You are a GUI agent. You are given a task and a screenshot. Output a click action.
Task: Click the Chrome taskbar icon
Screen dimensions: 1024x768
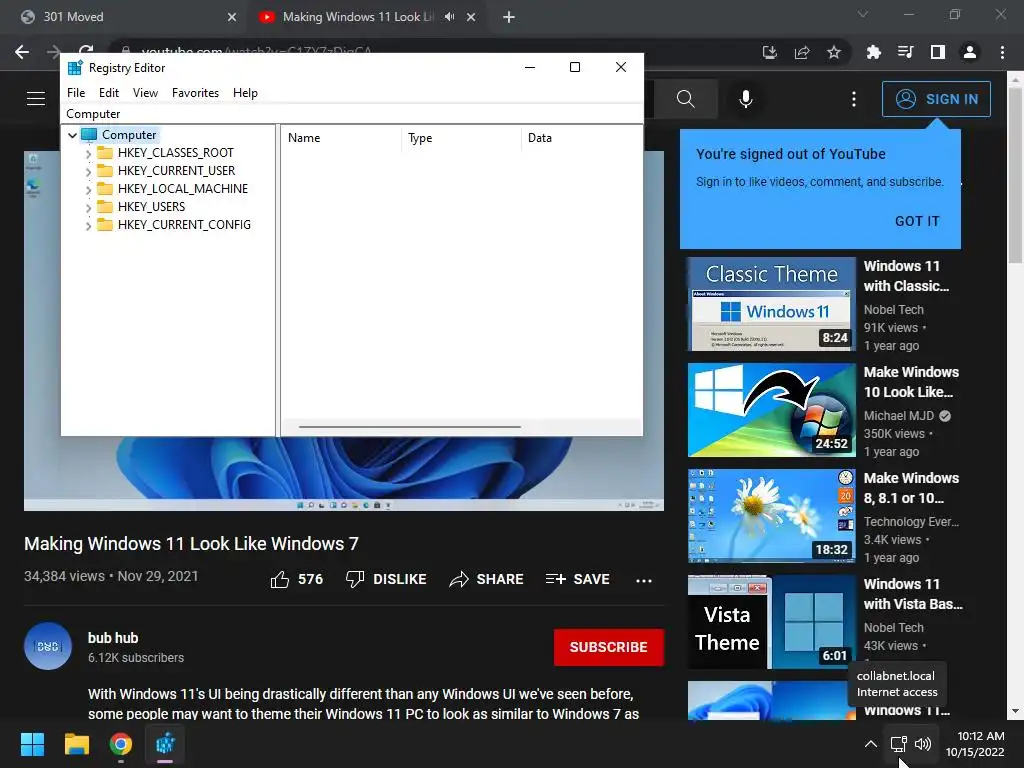(x=121, y=744)
